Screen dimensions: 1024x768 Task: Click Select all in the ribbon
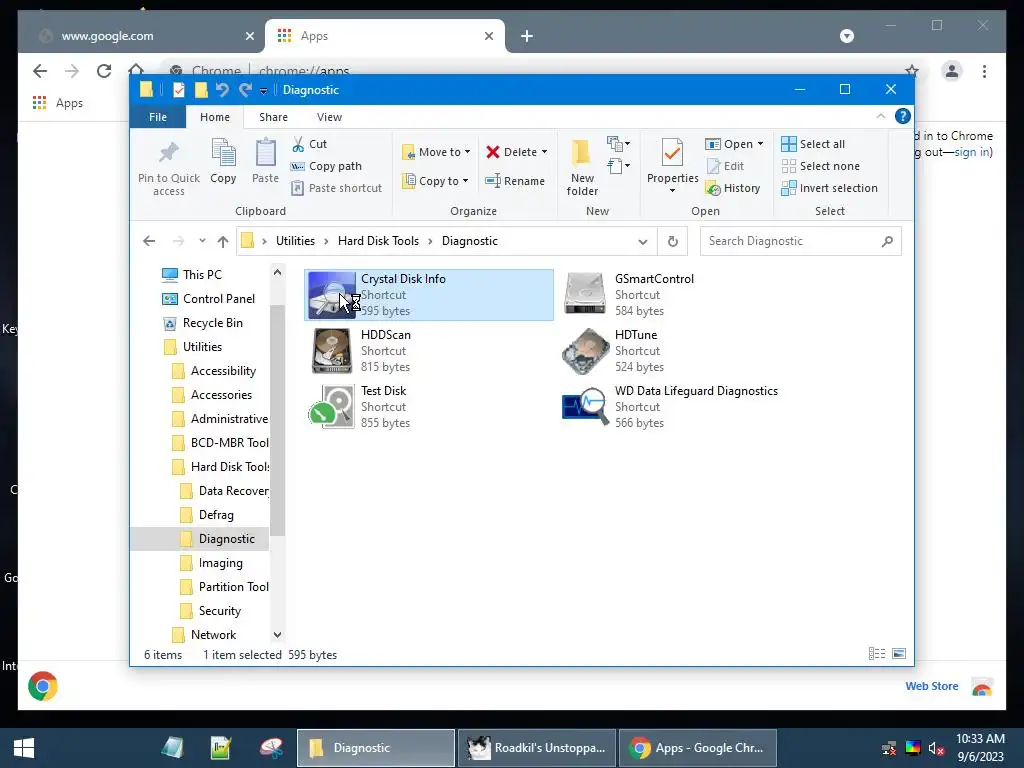pos(813,144)
